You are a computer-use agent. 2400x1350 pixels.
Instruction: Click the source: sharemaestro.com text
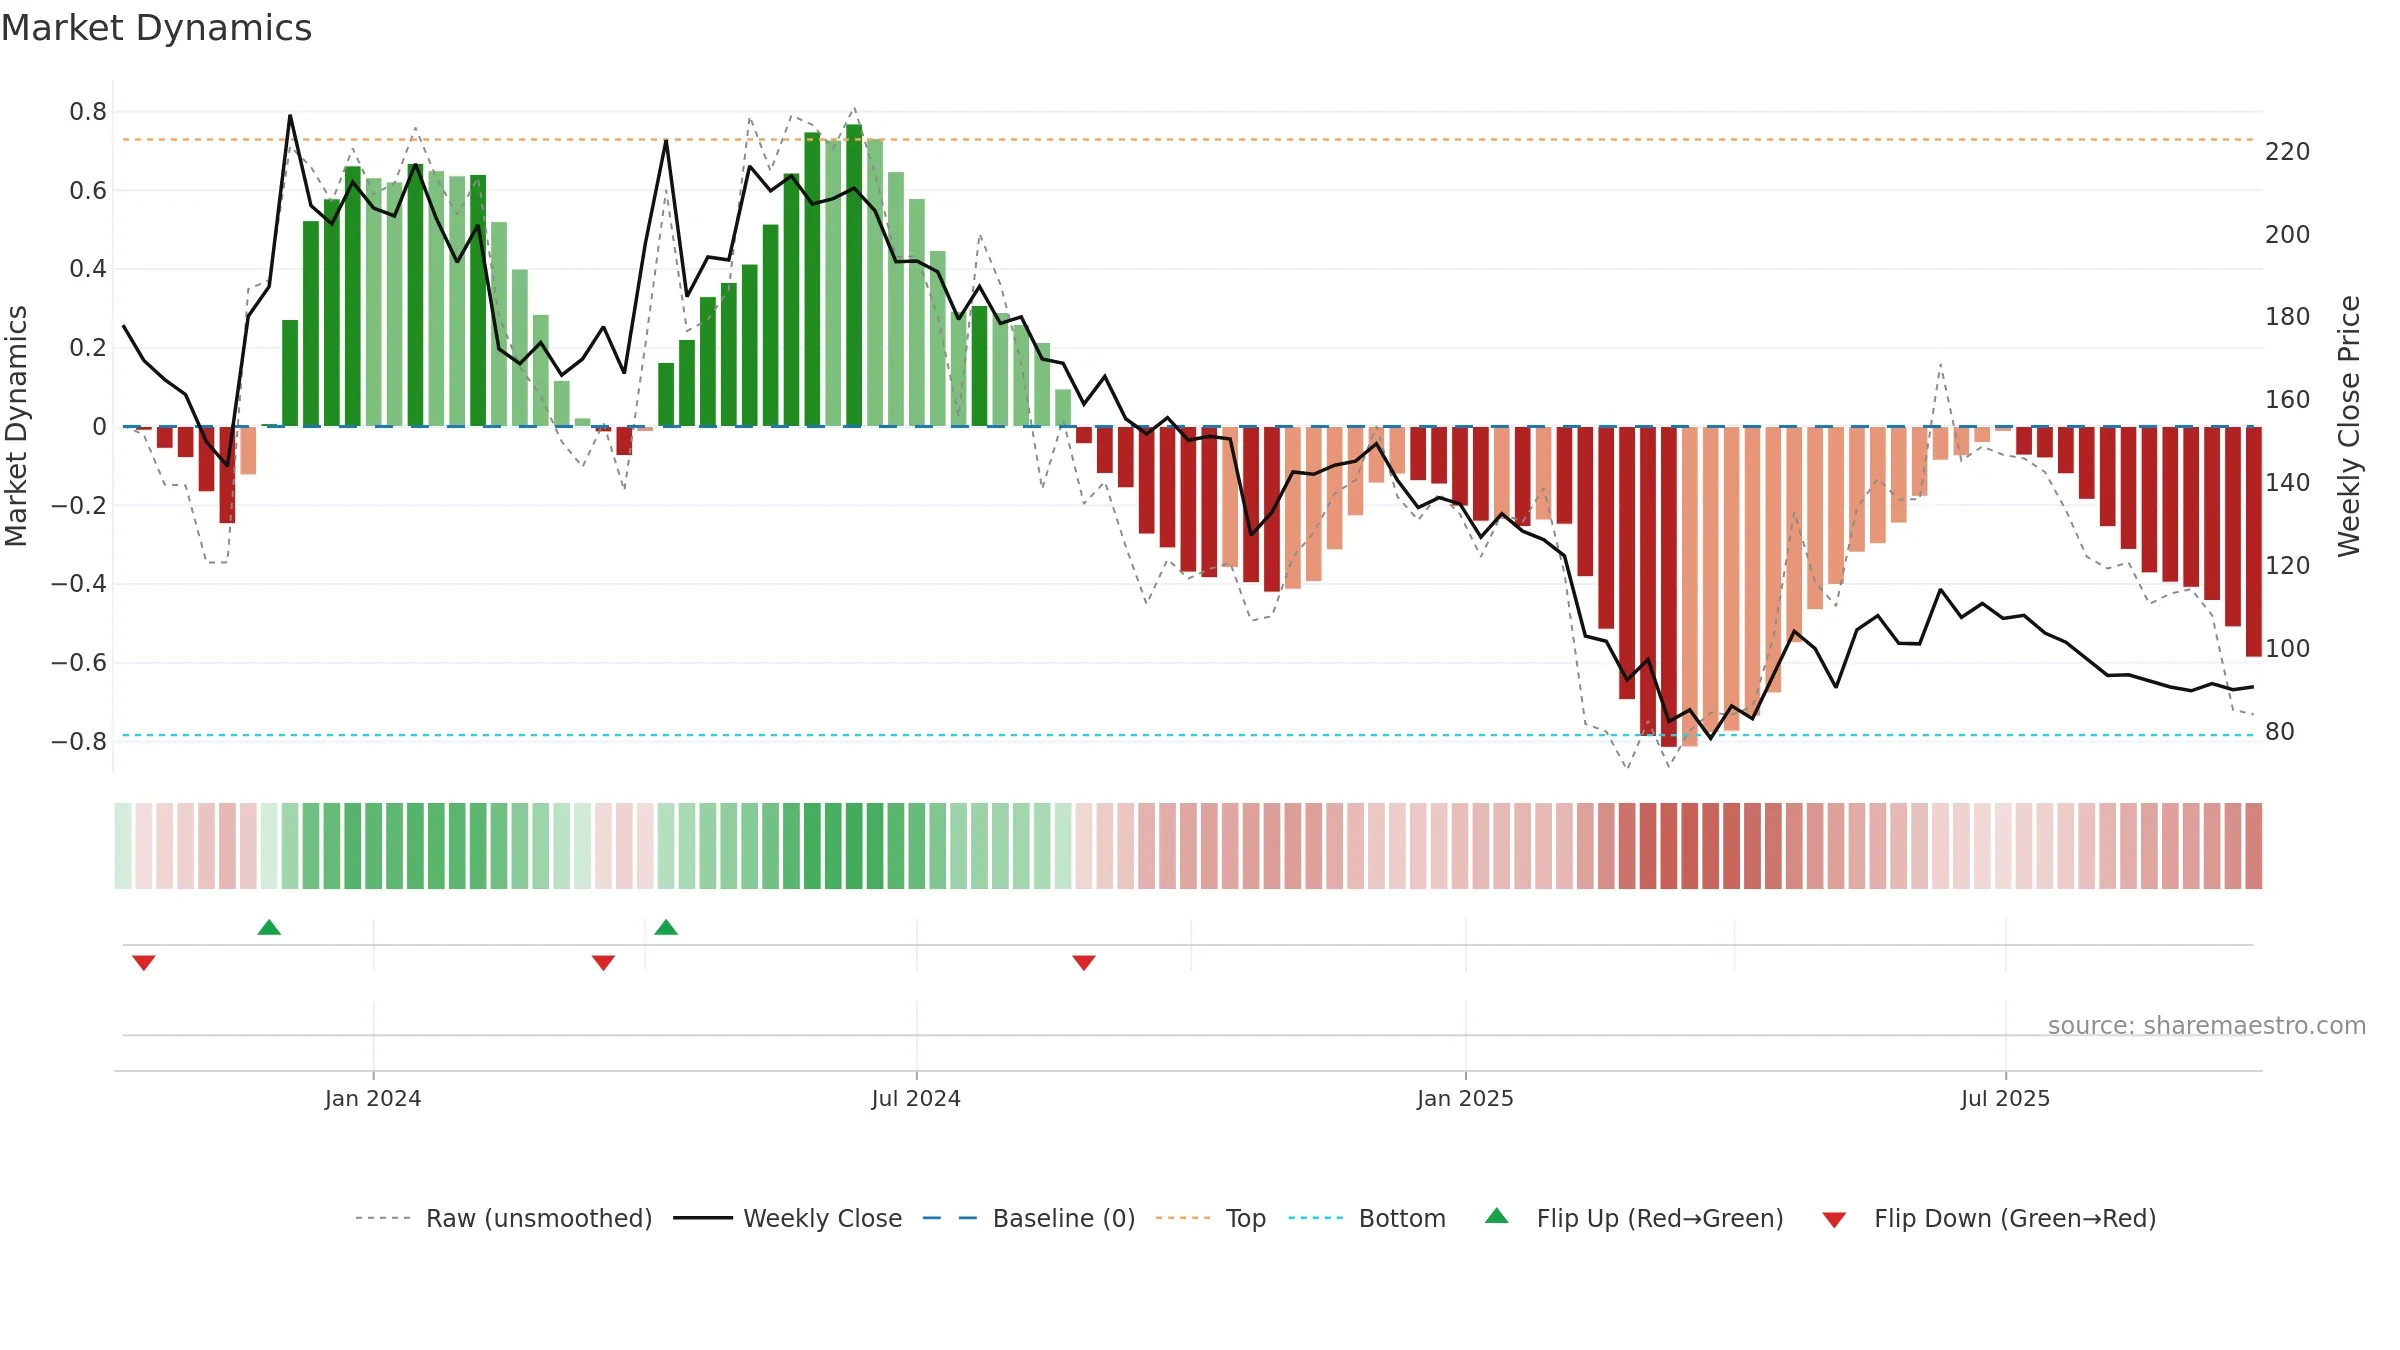click(x=2207, y=1025)
